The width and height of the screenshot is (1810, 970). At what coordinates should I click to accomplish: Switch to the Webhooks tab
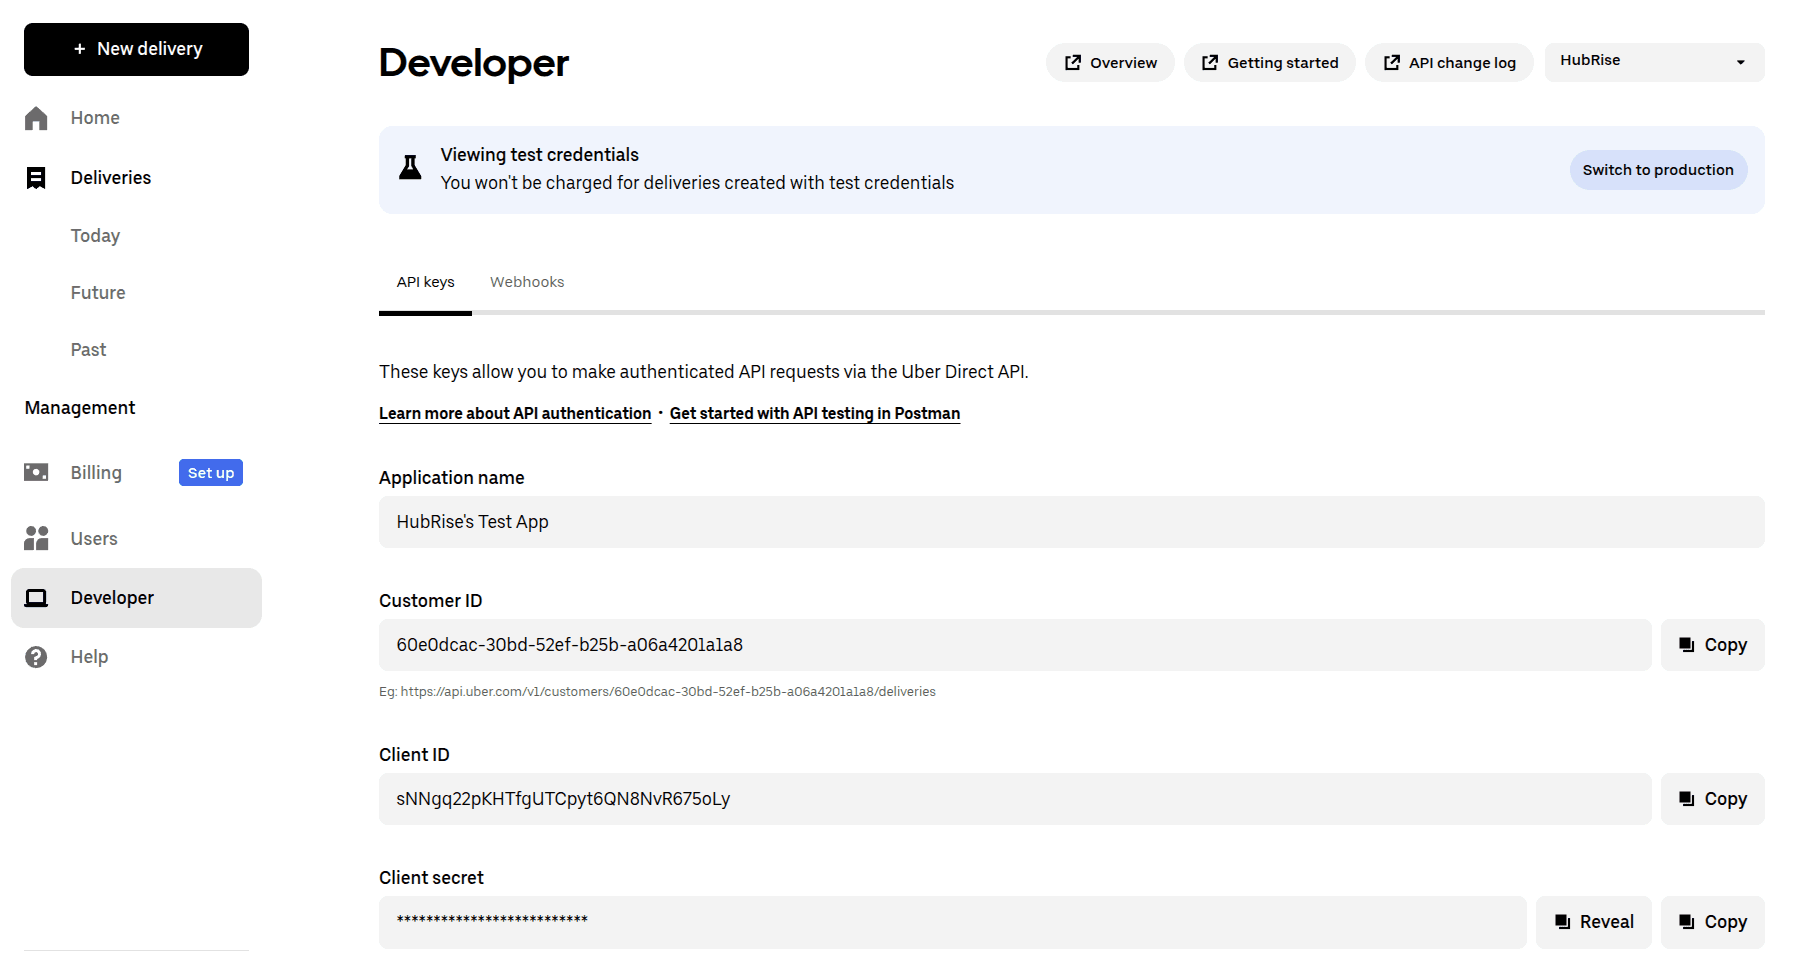click(x=527, y=282)
